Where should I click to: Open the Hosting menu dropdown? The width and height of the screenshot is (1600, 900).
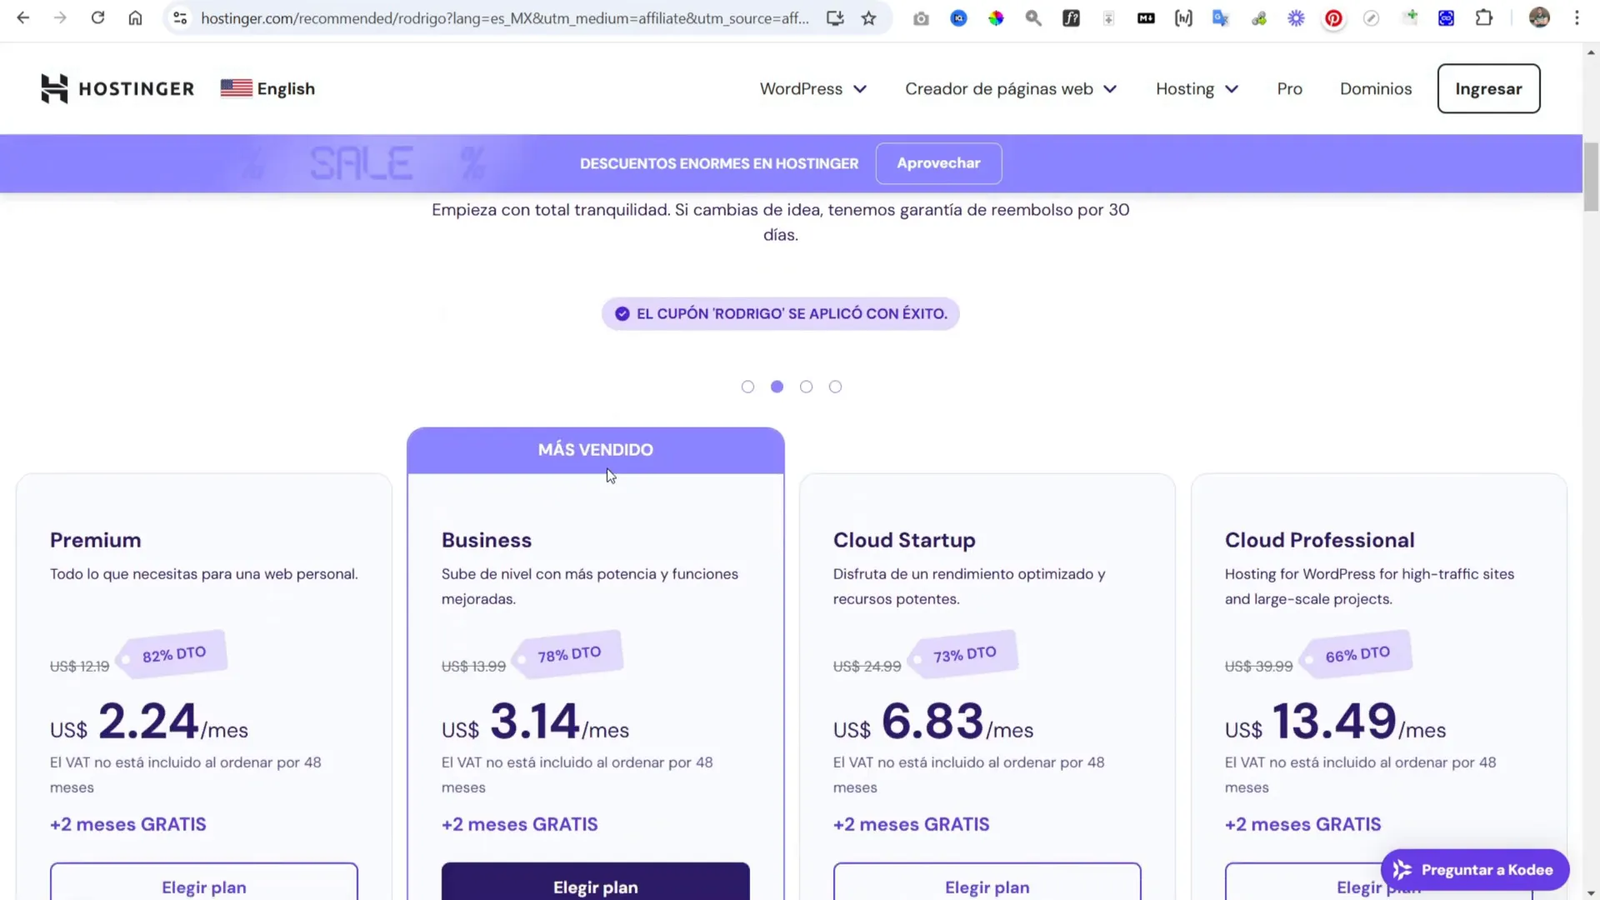pos(1196,88)
